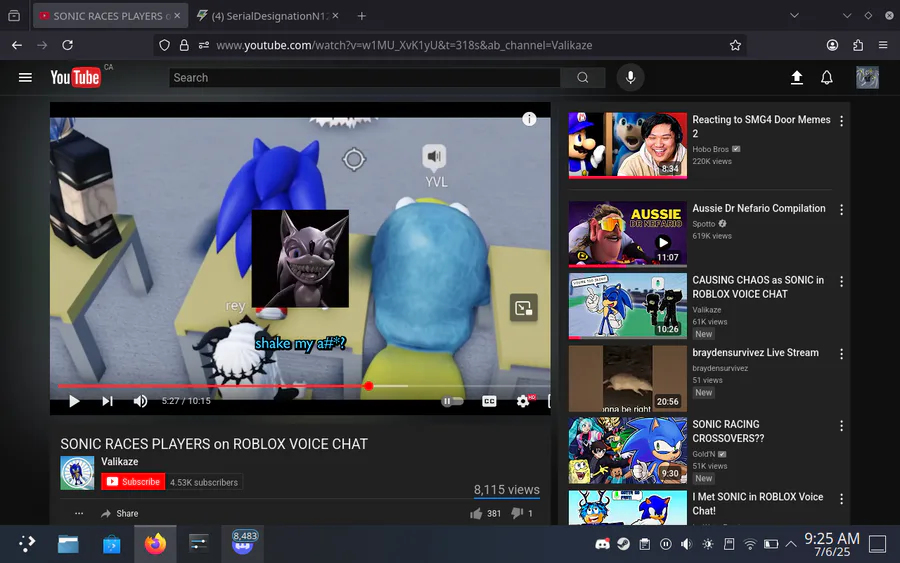
Task: Open the browser extensions icon
Action: 858,45
